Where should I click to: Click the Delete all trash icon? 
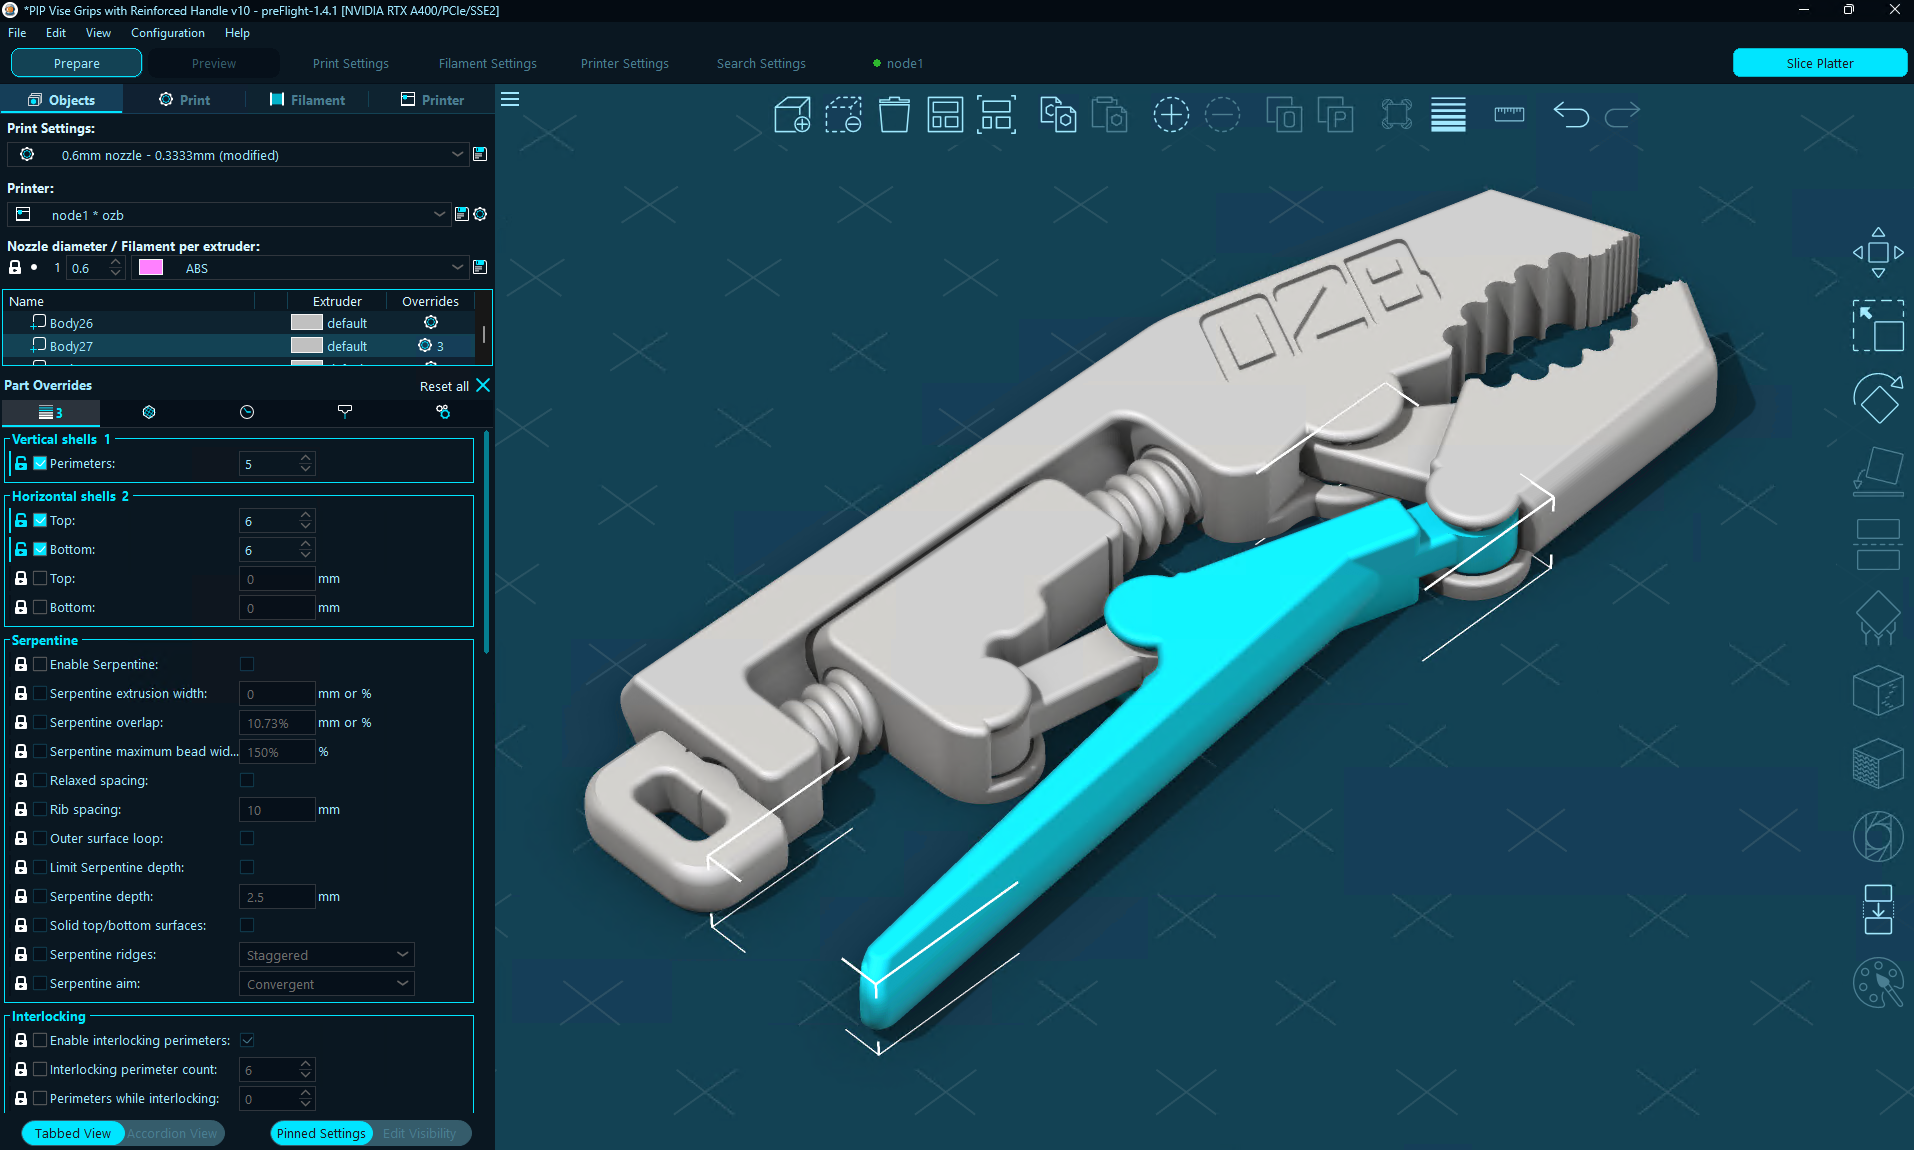(894, 115)
